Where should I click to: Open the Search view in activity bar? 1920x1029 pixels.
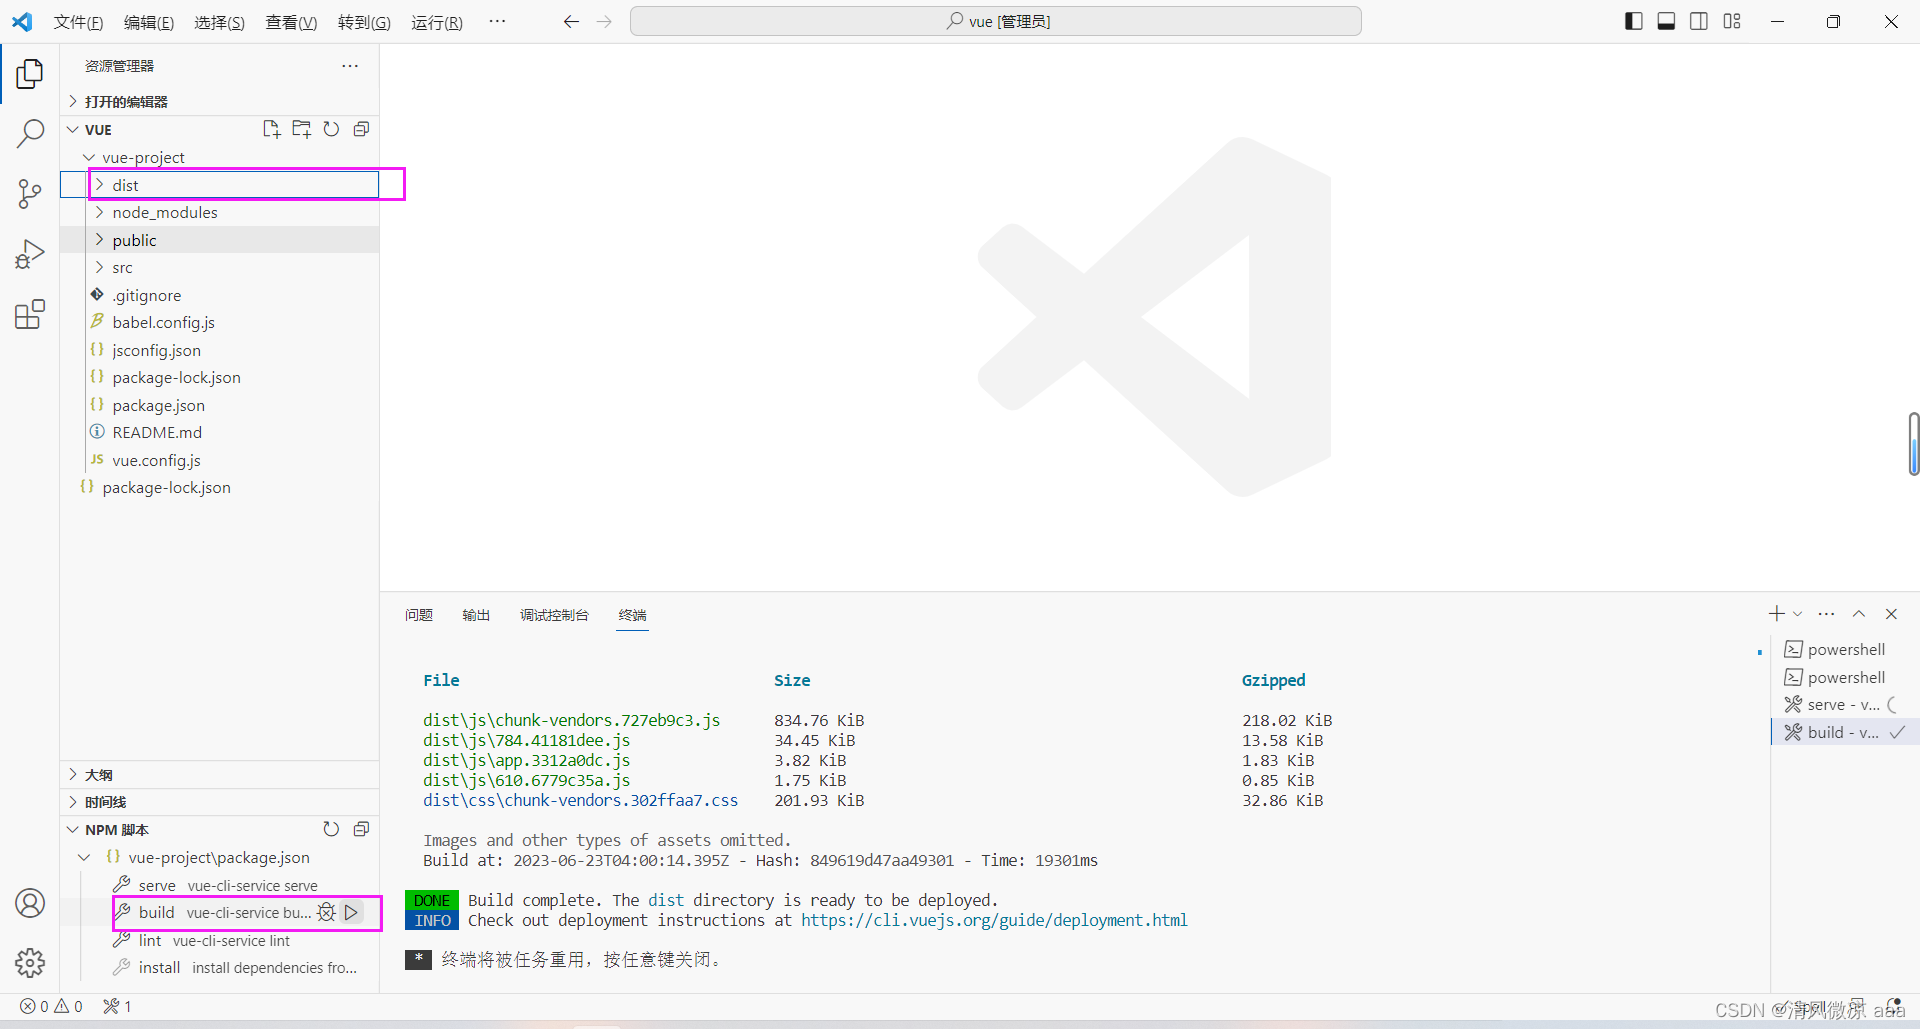pos(30,133)
